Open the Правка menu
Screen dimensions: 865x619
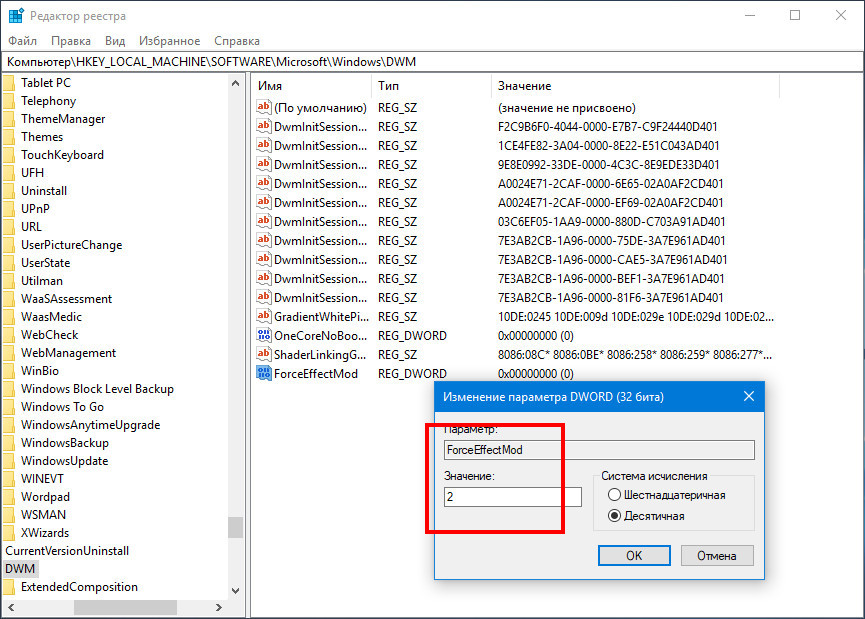(x=71, y=41)
